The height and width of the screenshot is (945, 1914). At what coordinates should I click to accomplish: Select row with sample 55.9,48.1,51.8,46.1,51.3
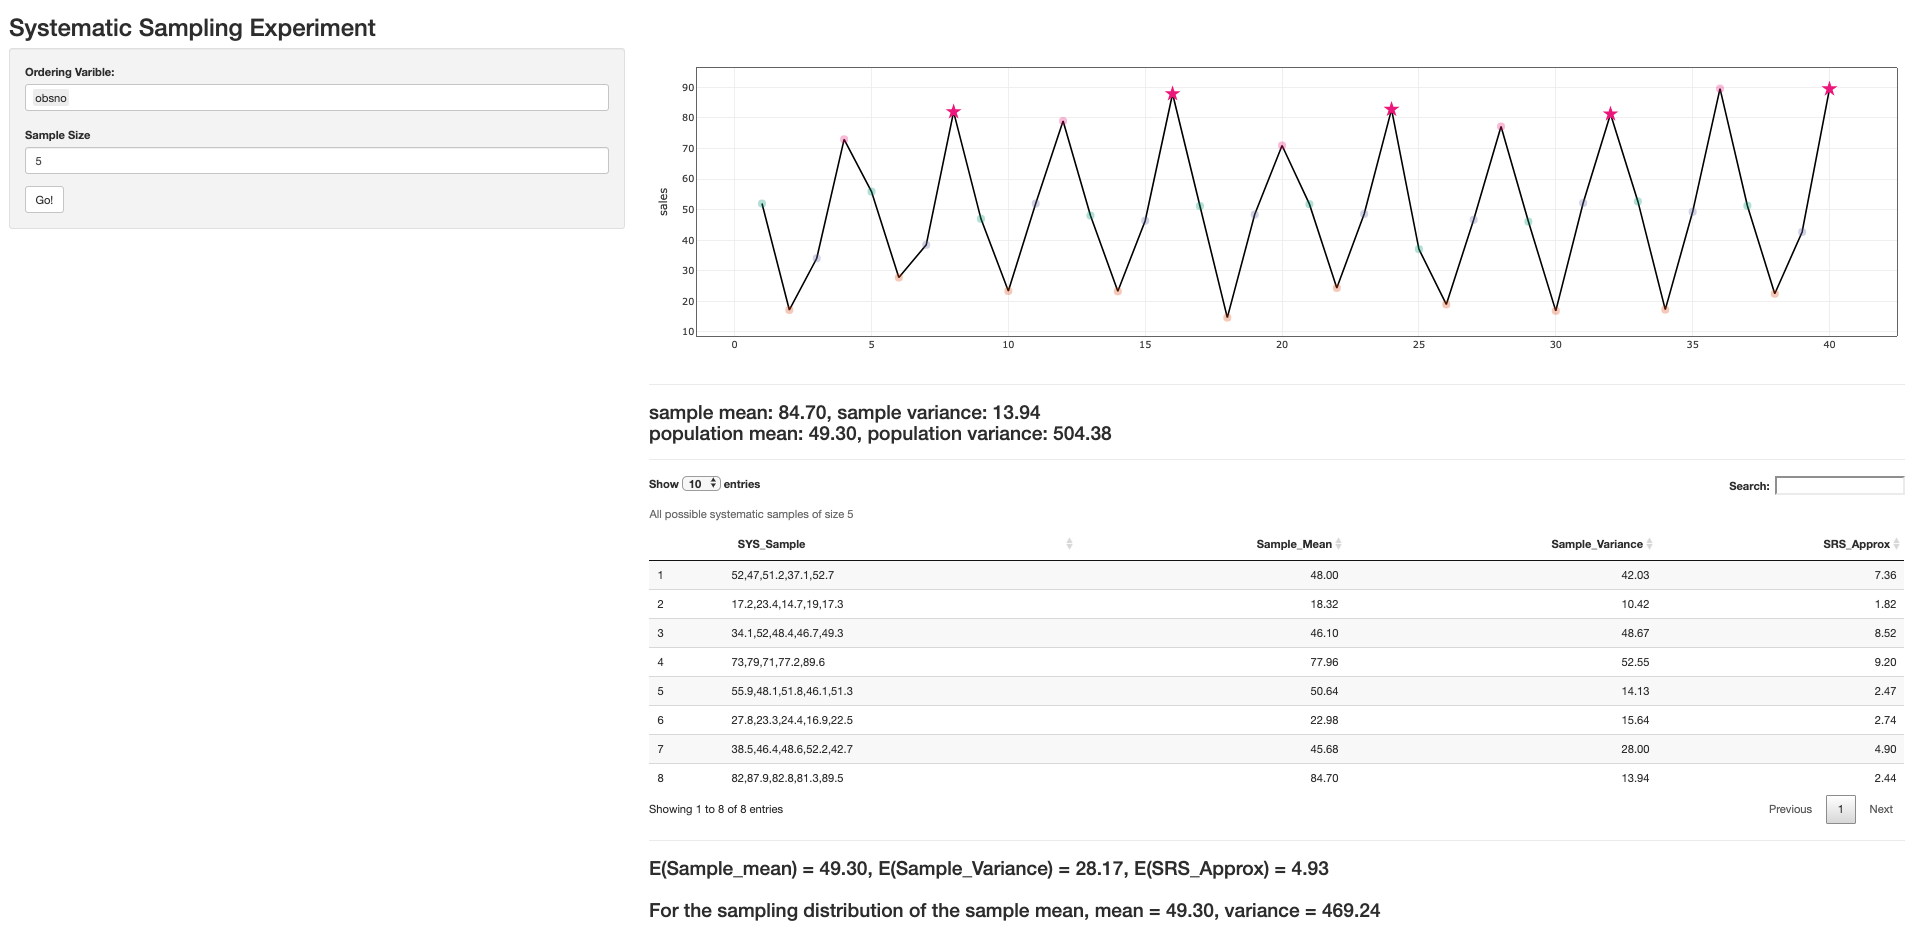coord(1276,691)
